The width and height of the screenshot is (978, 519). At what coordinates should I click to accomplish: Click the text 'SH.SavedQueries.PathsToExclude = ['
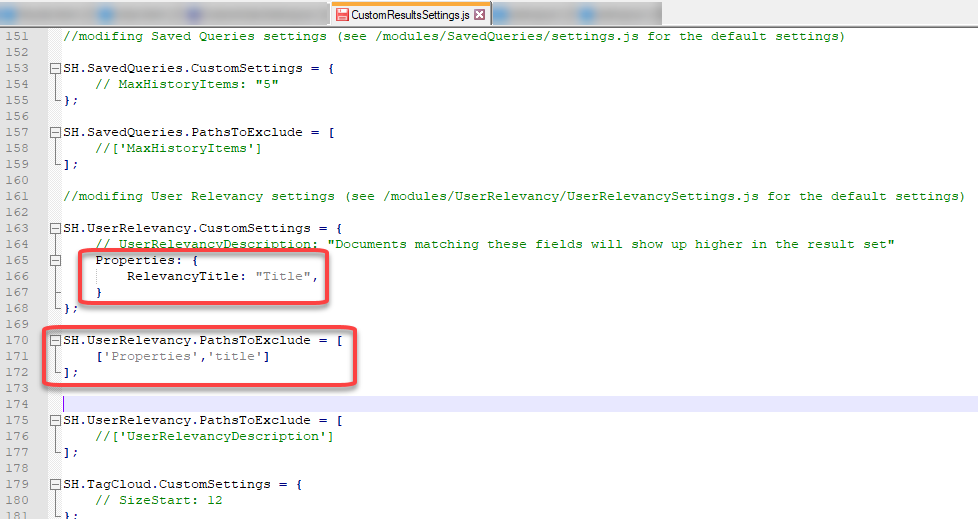click(x=199, y=132)
